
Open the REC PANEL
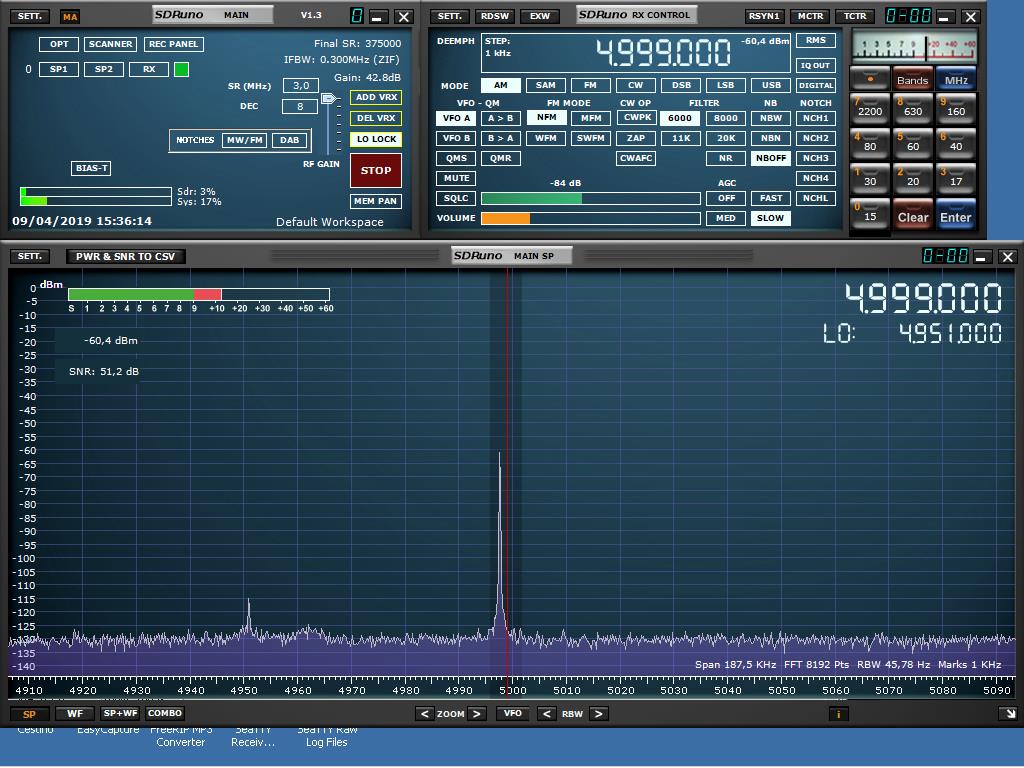coord(173,44)
